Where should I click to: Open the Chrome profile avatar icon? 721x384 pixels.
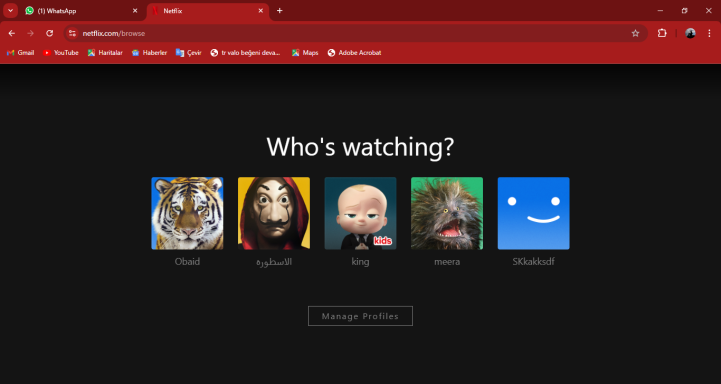click(690, 33)
